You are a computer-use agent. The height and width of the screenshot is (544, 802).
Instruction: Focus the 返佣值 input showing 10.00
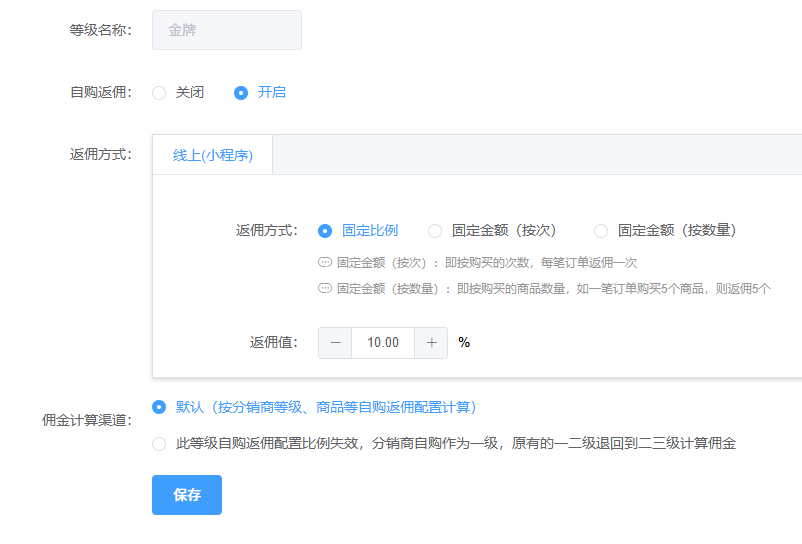pos(383,342)
